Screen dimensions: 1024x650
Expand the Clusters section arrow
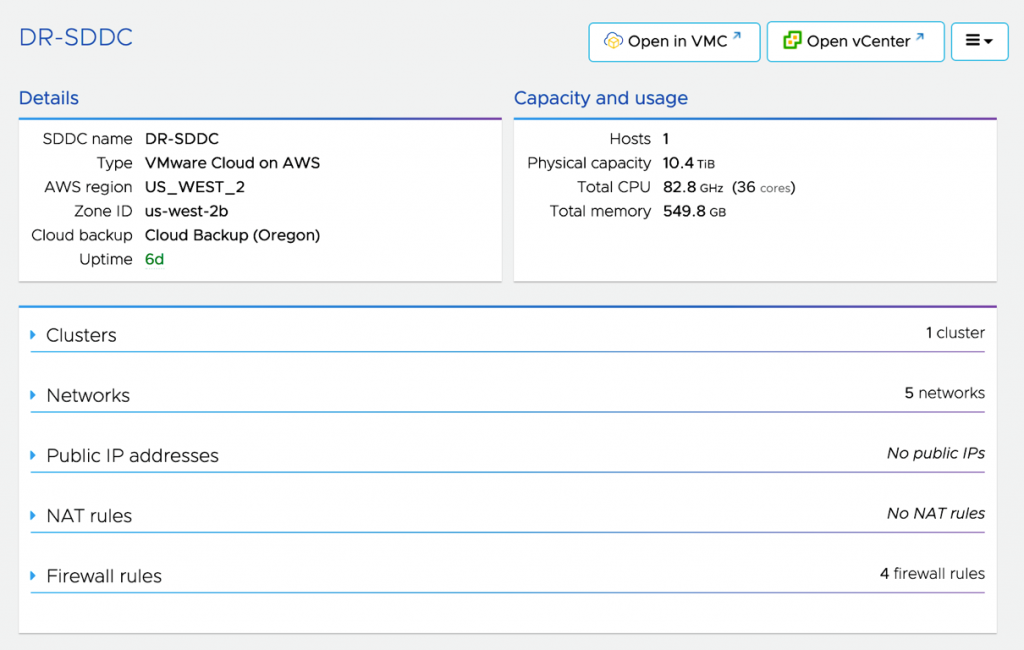point(33,335)
